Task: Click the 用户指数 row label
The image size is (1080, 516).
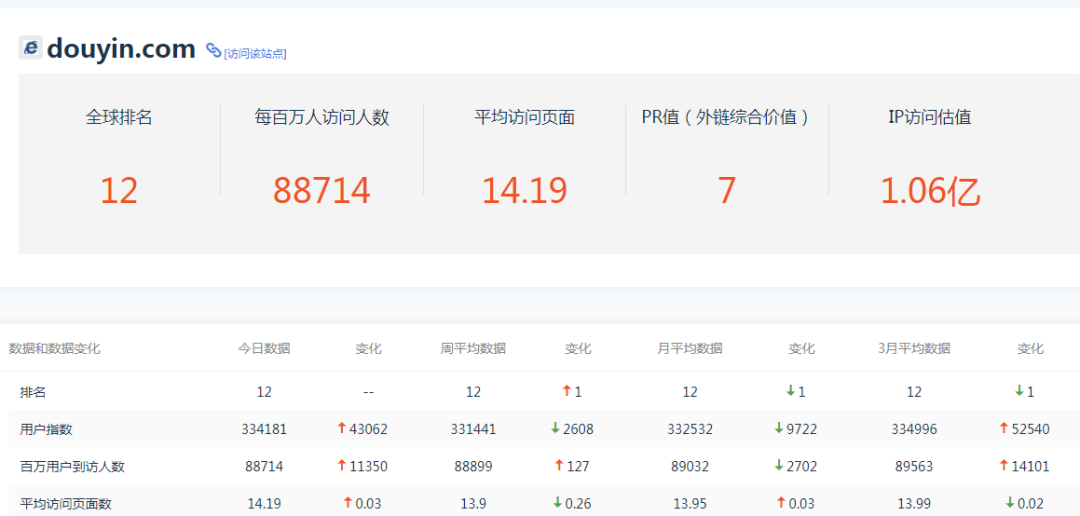Action: (x=46, y=429)
